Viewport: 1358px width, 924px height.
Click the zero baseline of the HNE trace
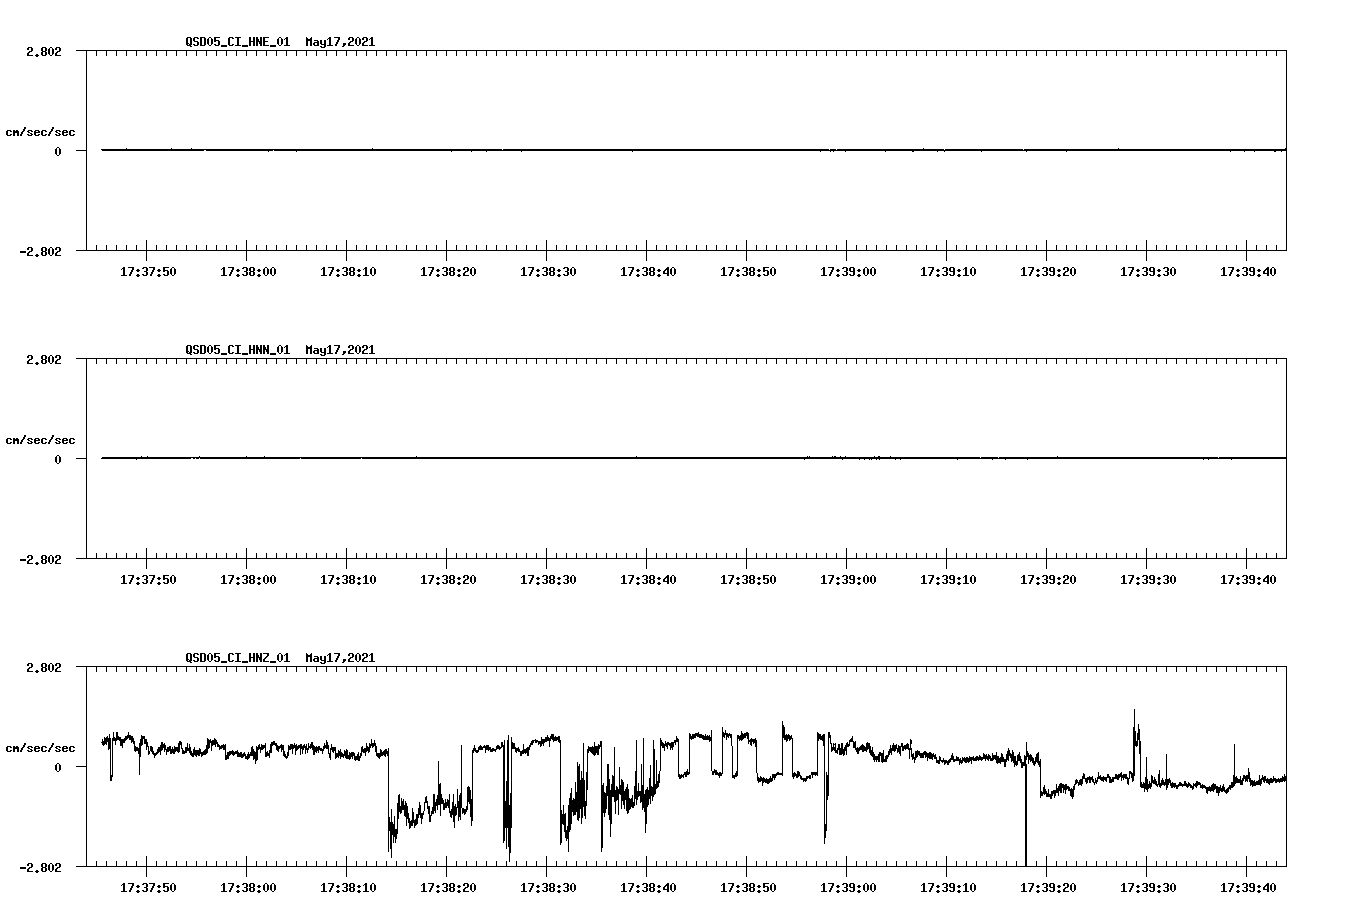[x=600, y=150]
